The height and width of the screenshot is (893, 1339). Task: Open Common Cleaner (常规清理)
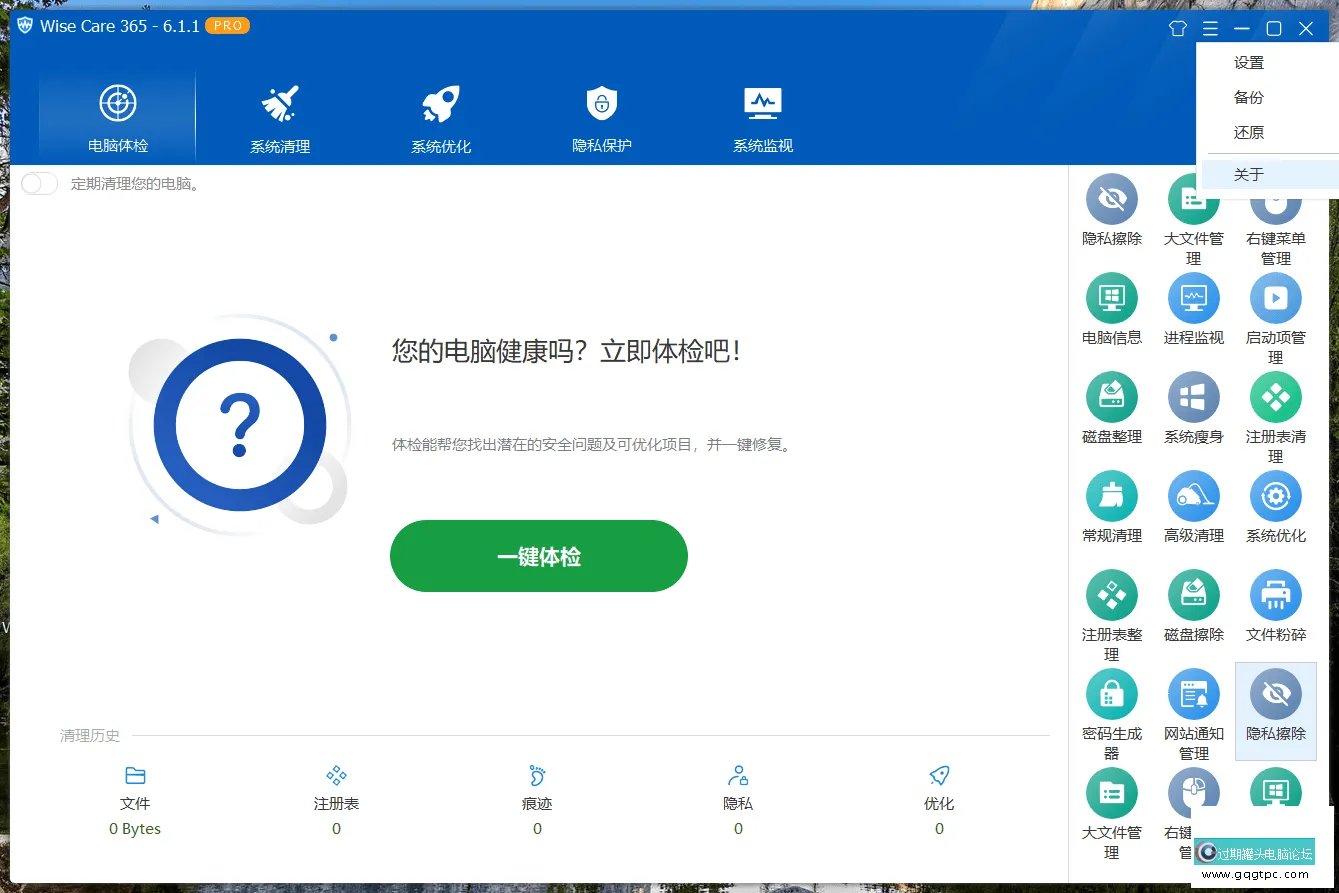pos(1112,496)
